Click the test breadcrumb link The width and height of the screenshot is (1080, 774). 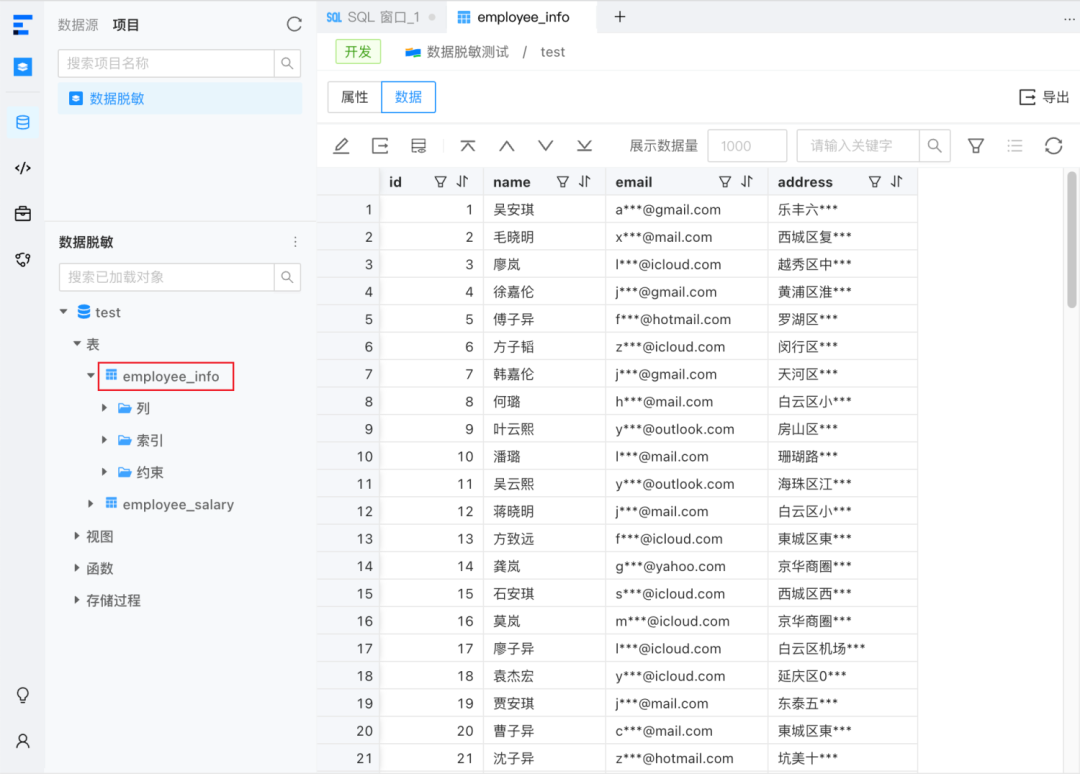(x=552, y=52)
